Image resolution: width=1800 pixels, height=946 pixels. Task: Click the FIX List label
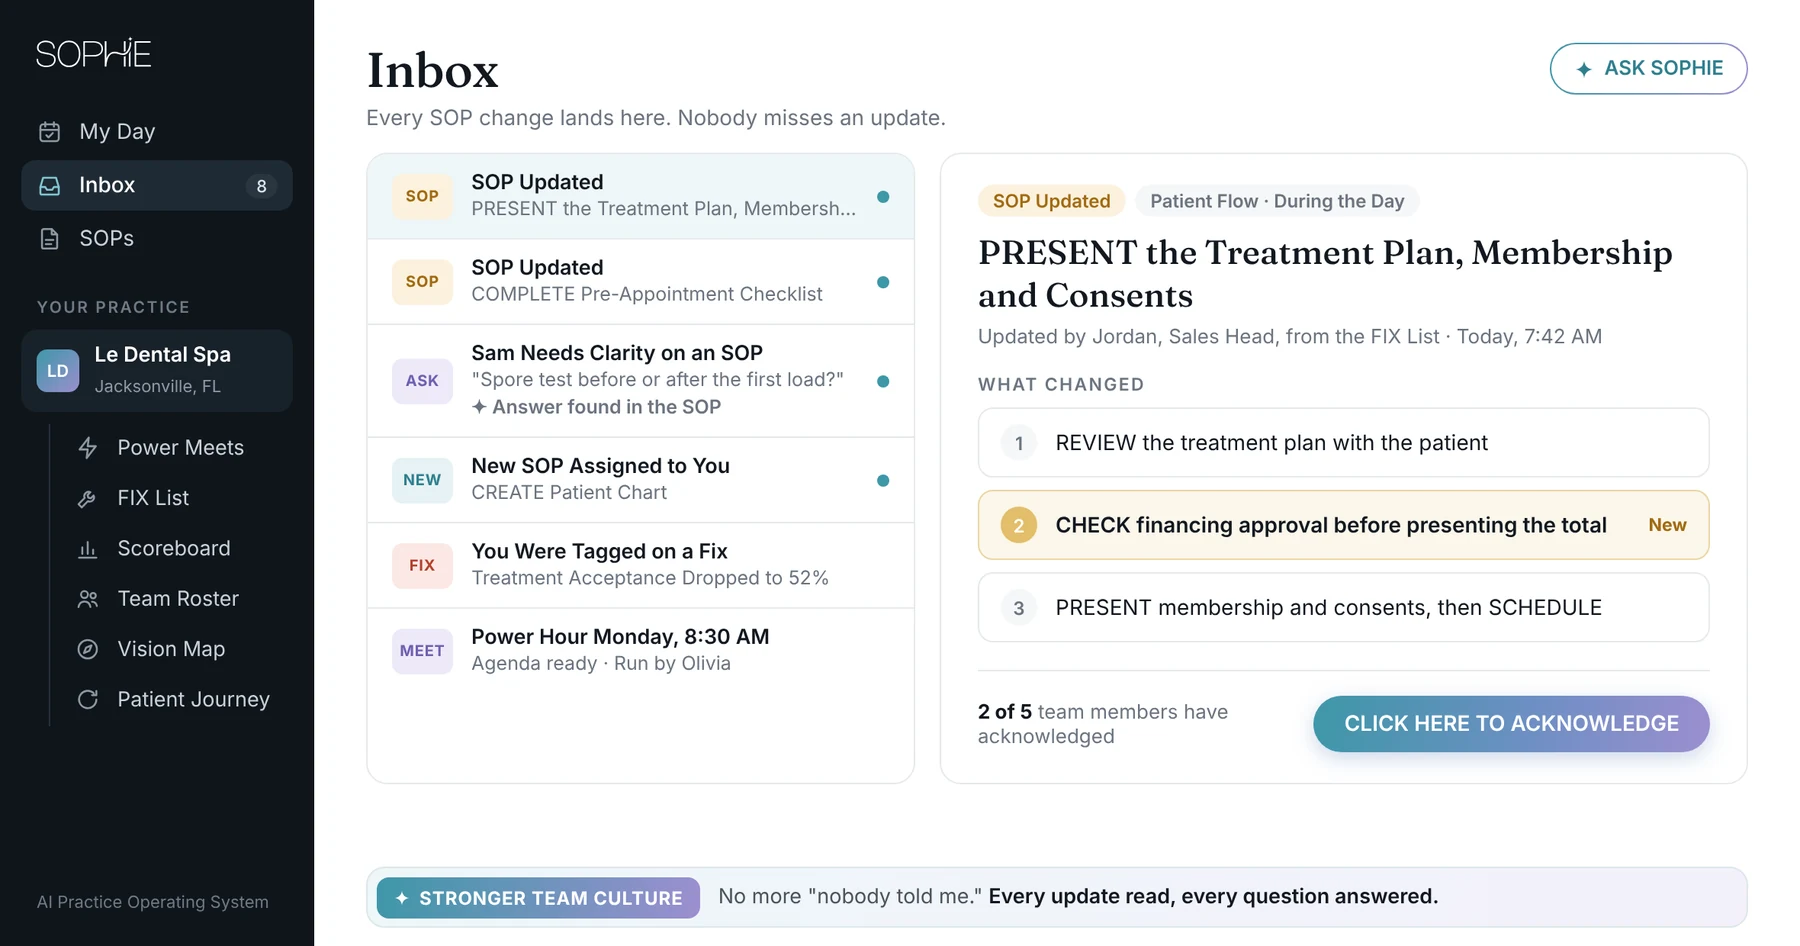tap(153, 498)
